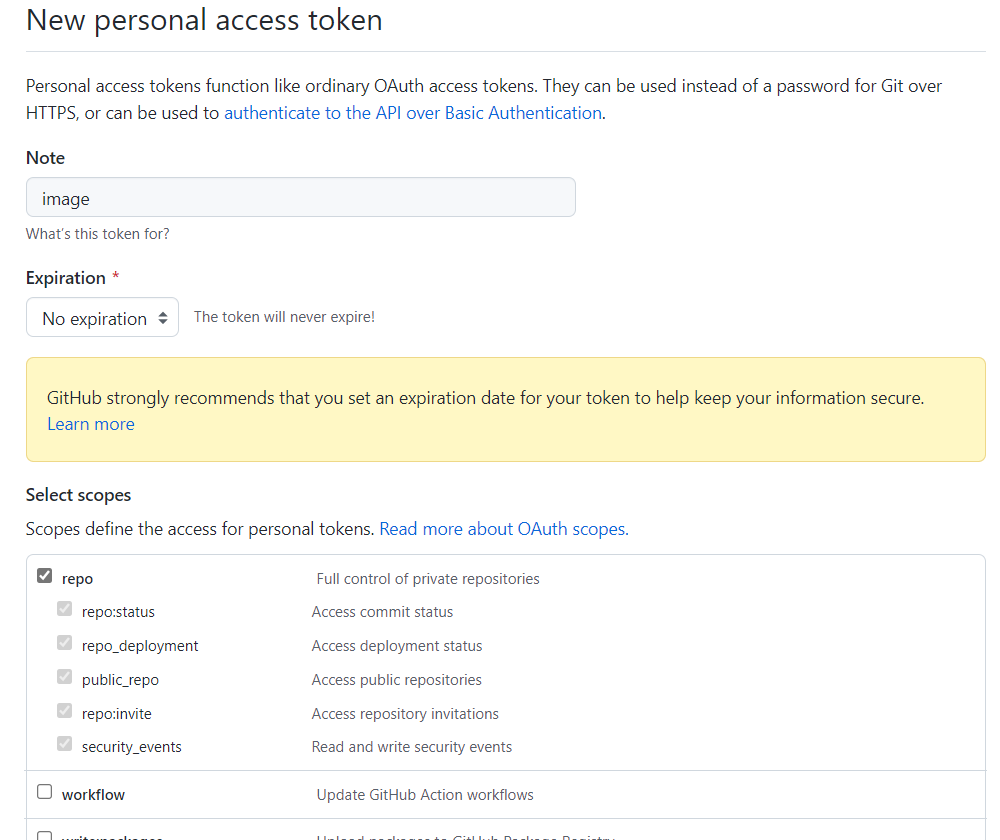Click the workflow scope label

click(x=93, y=795)
